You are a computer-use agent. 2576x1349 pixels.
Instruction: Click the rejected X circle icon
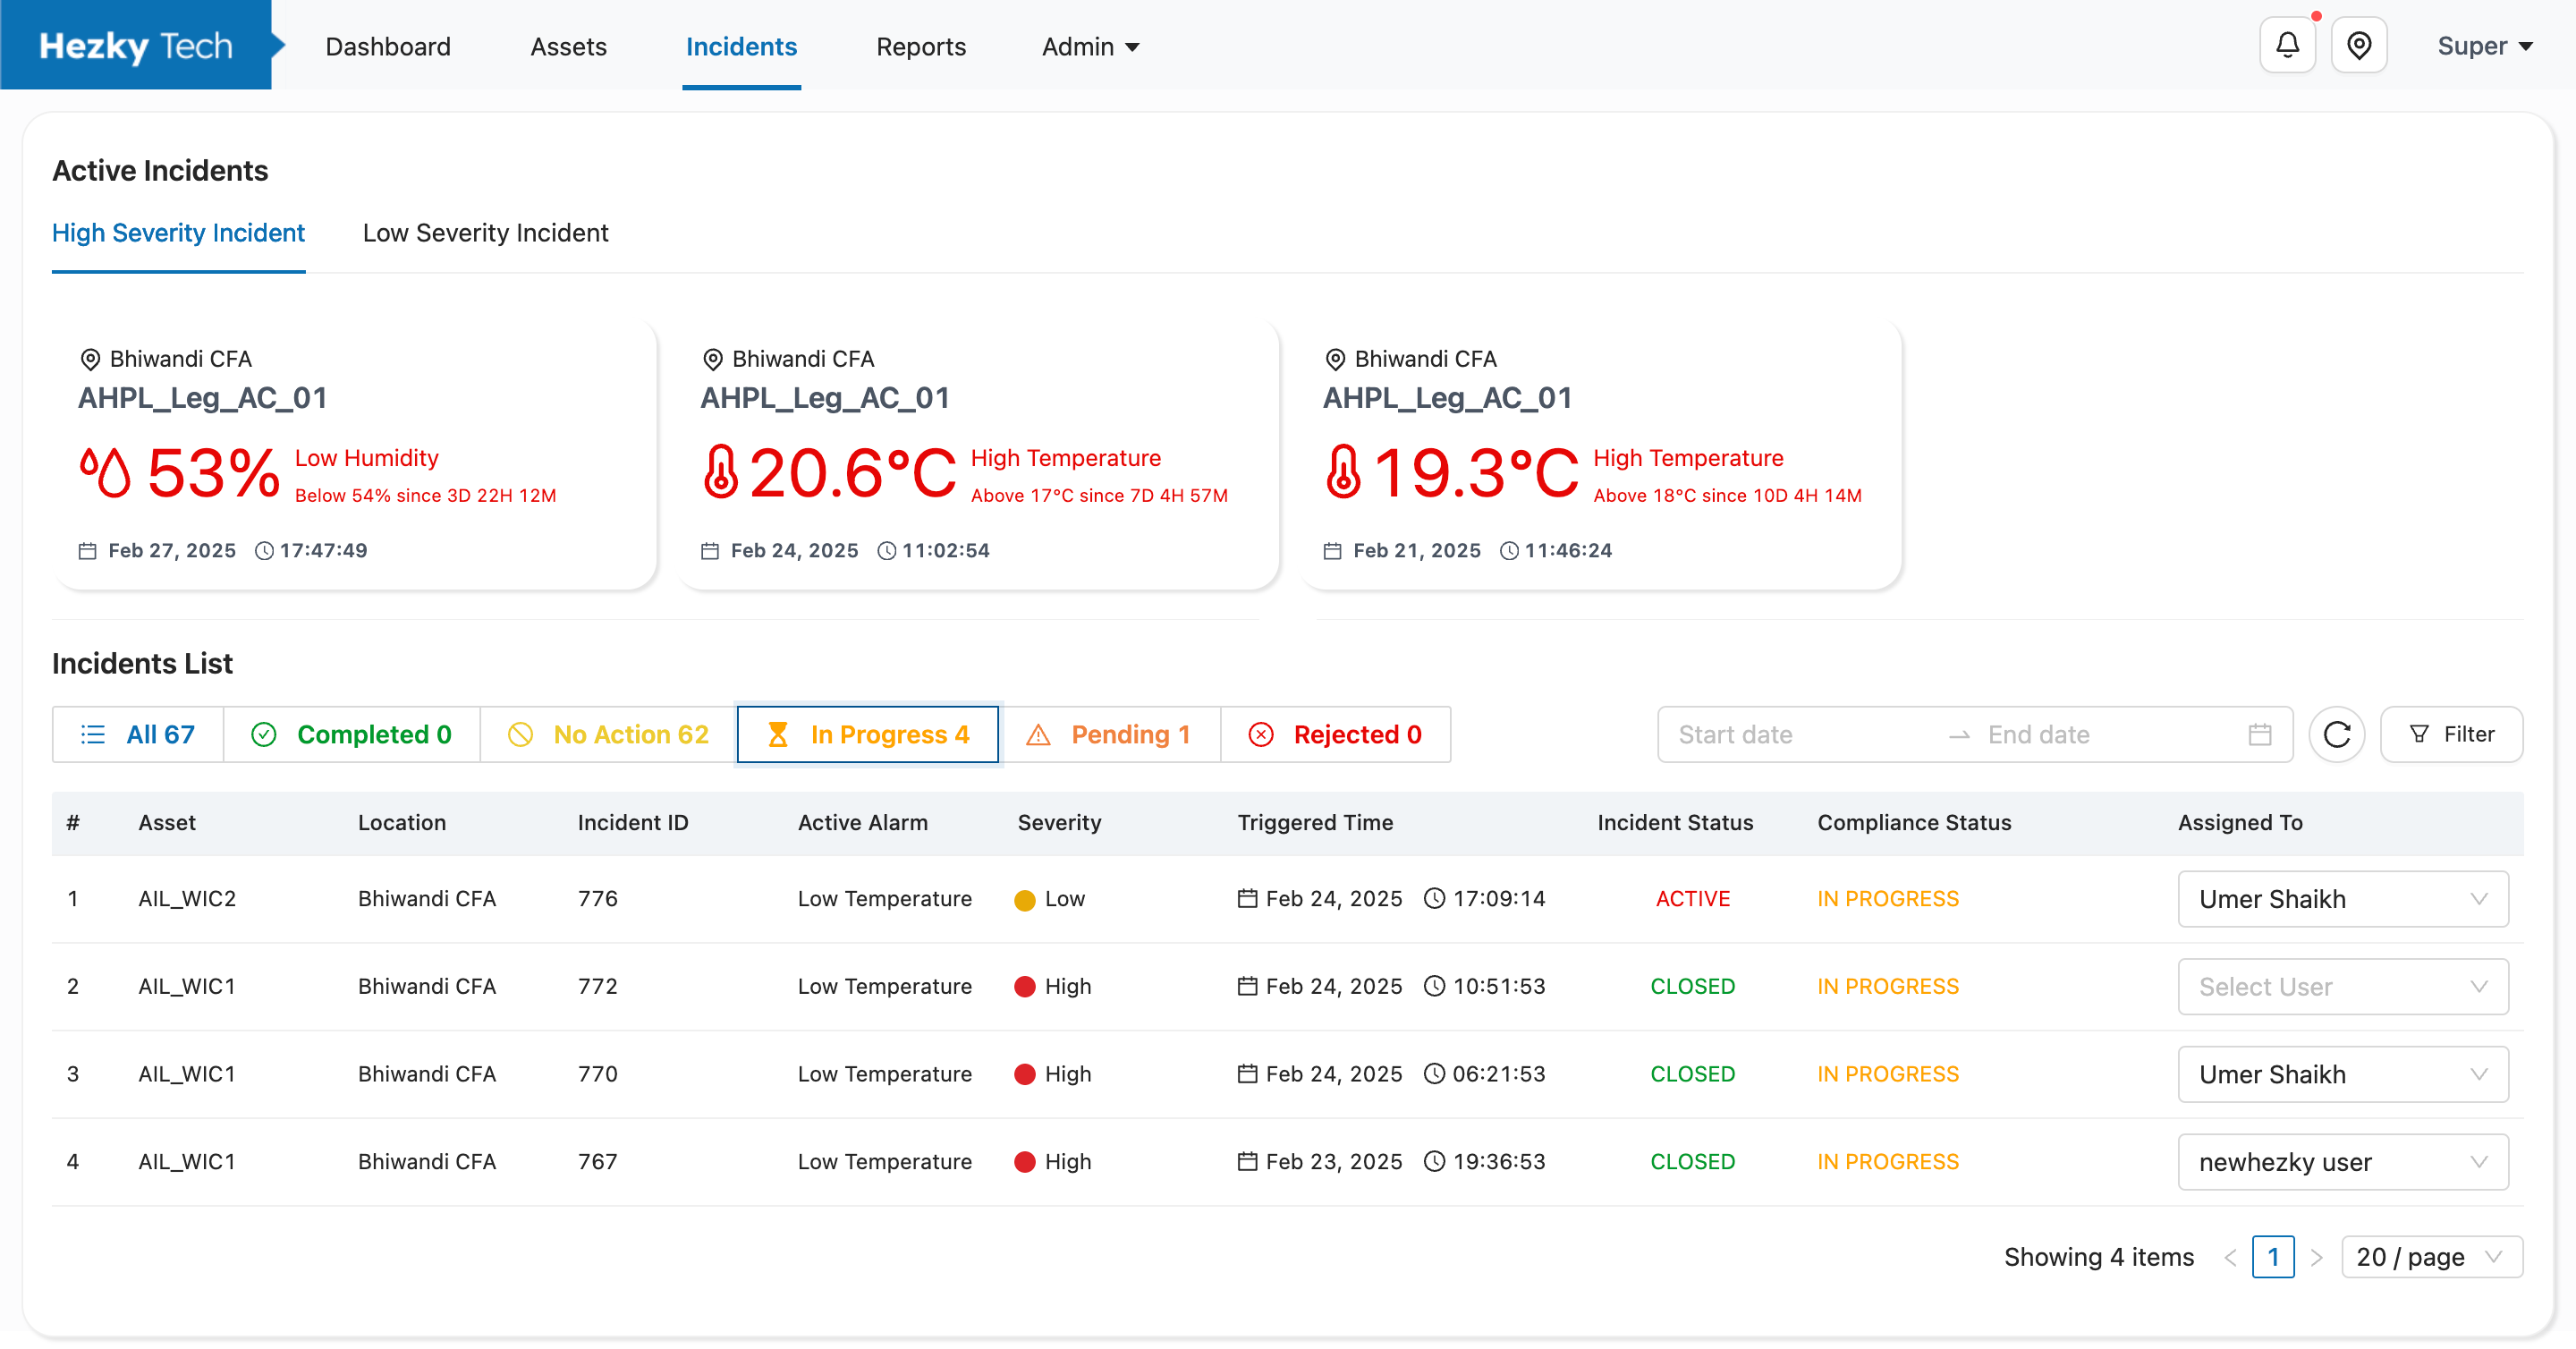(1260, 734)
